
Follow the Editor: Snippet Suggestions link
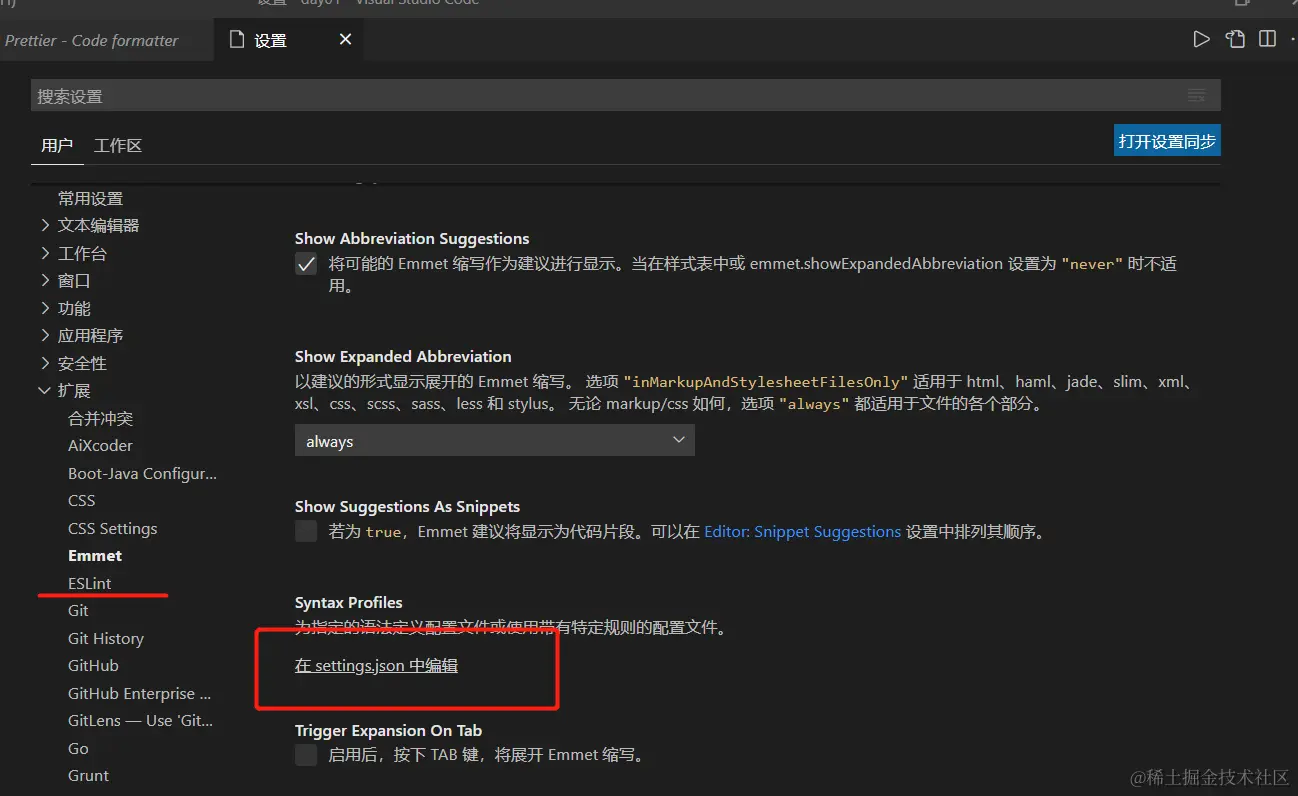click(x=803, y=532)
